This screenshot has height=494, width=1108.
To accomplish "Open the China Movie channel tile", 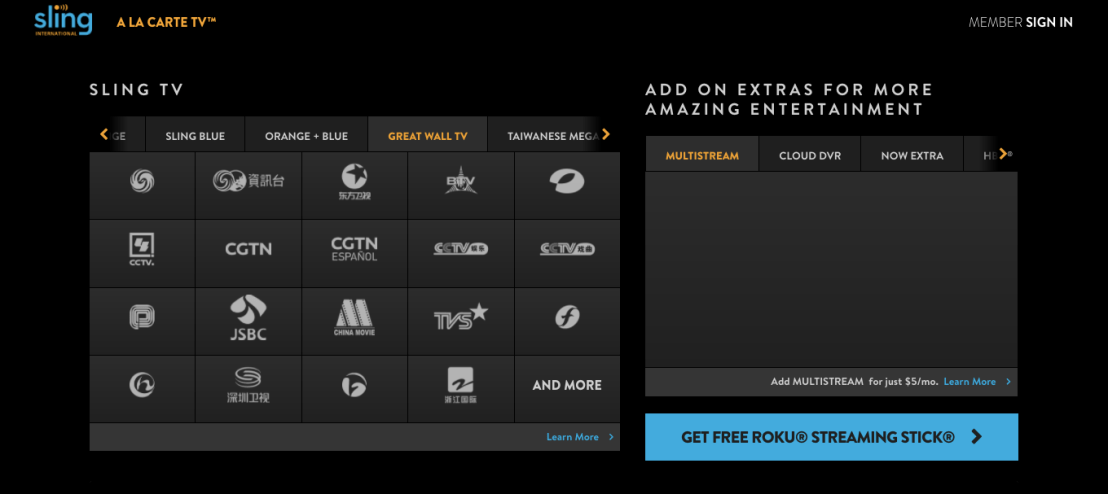I will [x=354, y=318].
